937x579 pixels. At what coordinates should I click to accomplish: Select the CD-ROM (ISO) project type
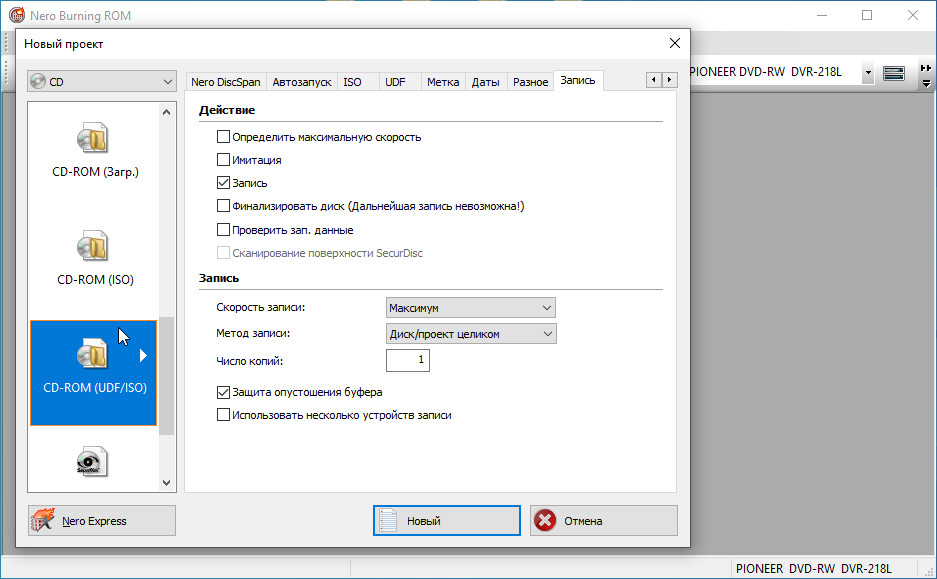(x=94, y=258)
